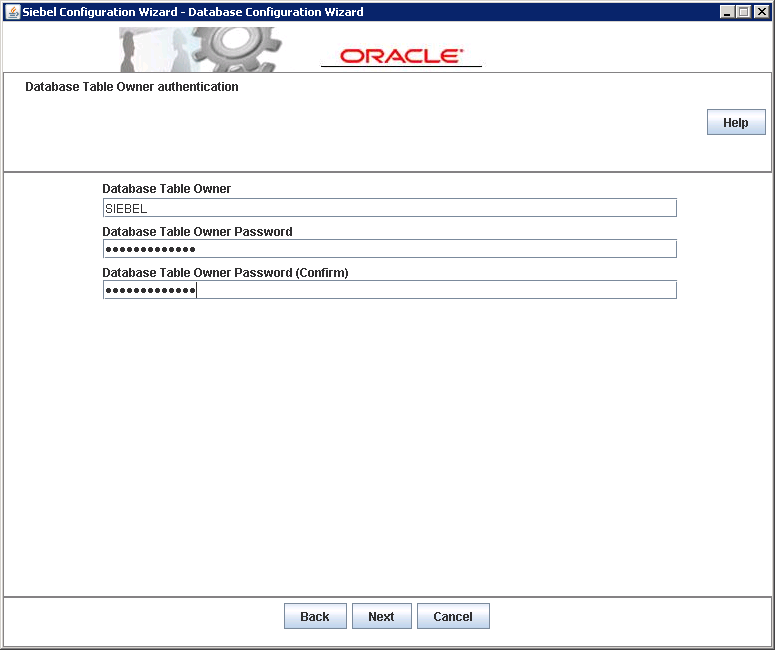Screen dimensions: 775x650
Task: Click the Password (Confirm) input field
Action: click(x=389, y=290)
